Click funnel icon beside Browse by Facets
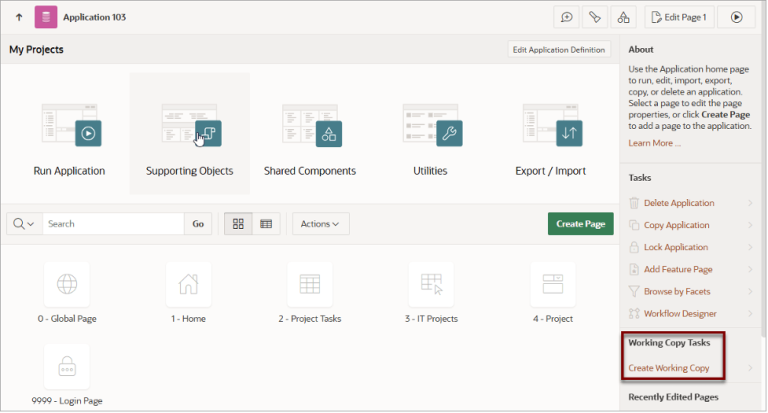The width and height of the screenshot is (768, 413). click(634, 292)
